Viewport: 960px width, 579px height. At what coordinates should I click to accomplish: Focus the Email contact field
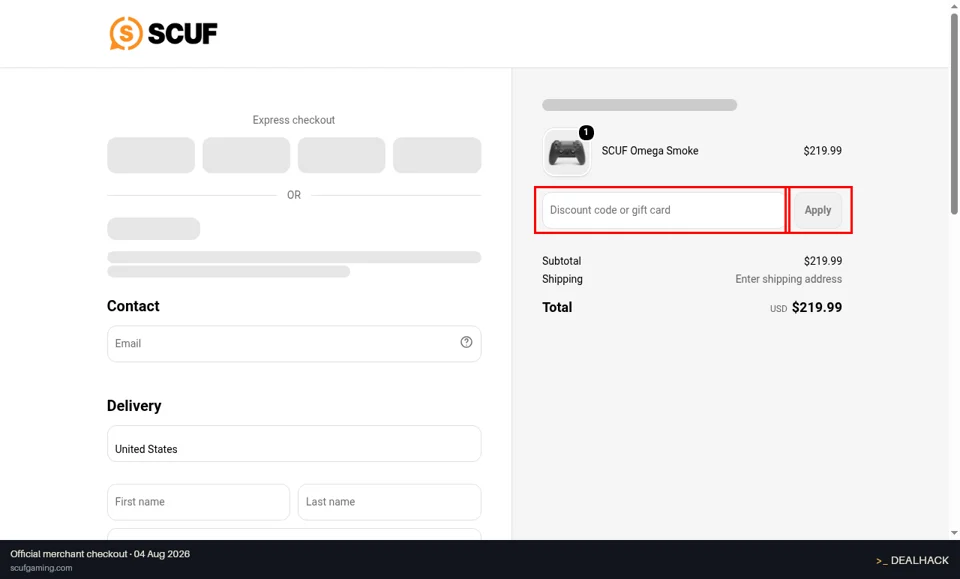(x=294, y=343)
